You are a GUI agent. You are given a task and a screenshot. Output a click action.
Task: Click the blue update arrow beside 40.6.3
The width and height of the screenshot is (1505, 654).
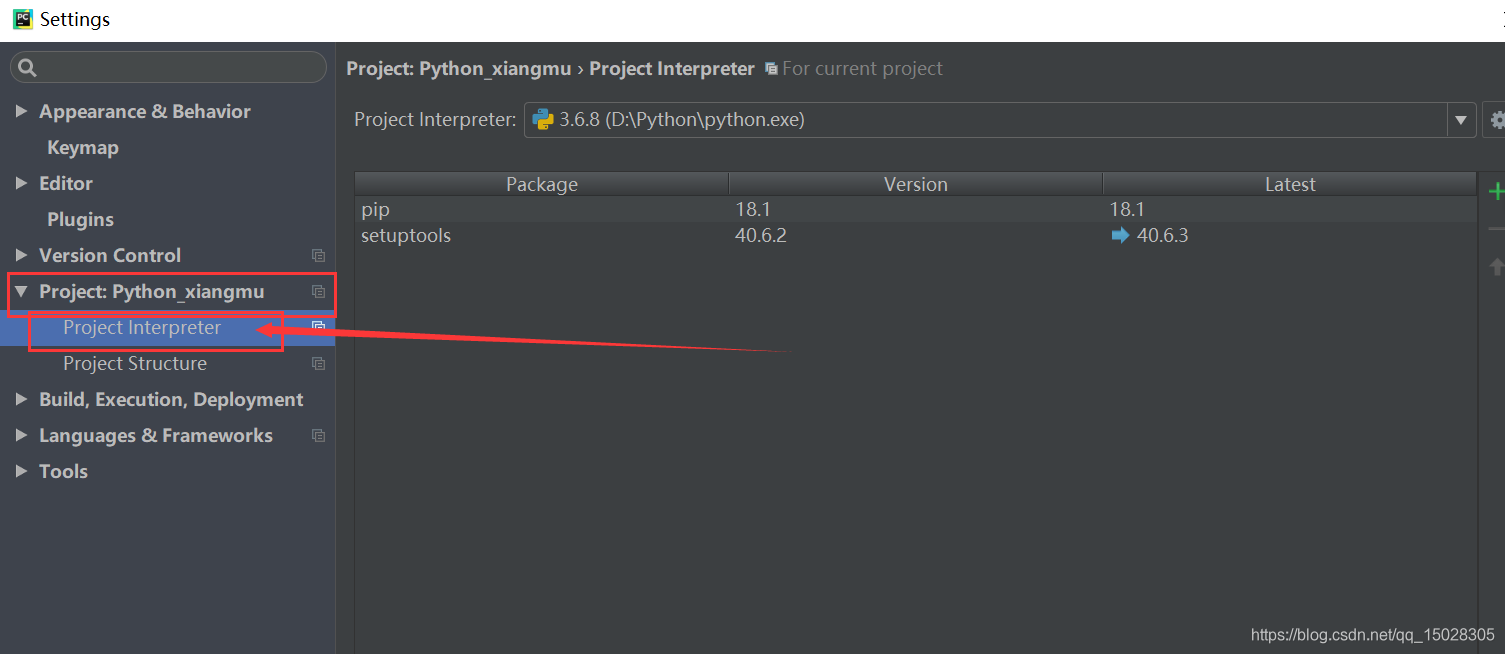[1120, 236]
